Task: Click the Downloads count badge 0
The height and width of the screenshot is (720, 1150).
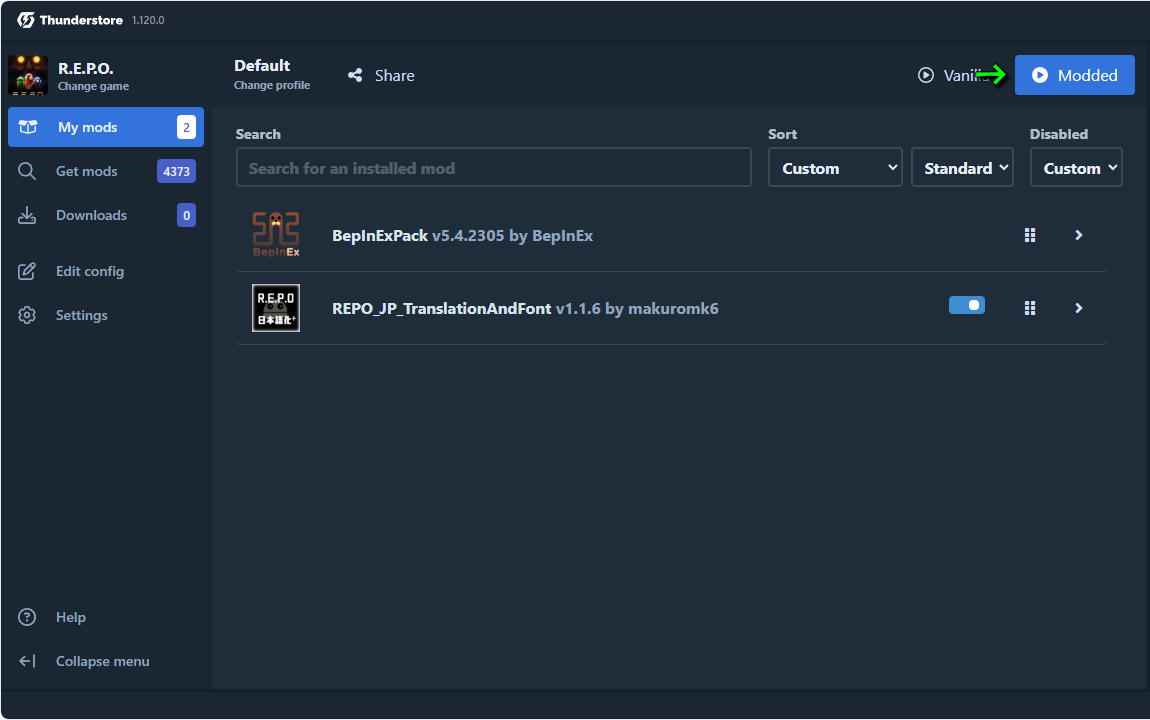Action: [x=186, y=215]
